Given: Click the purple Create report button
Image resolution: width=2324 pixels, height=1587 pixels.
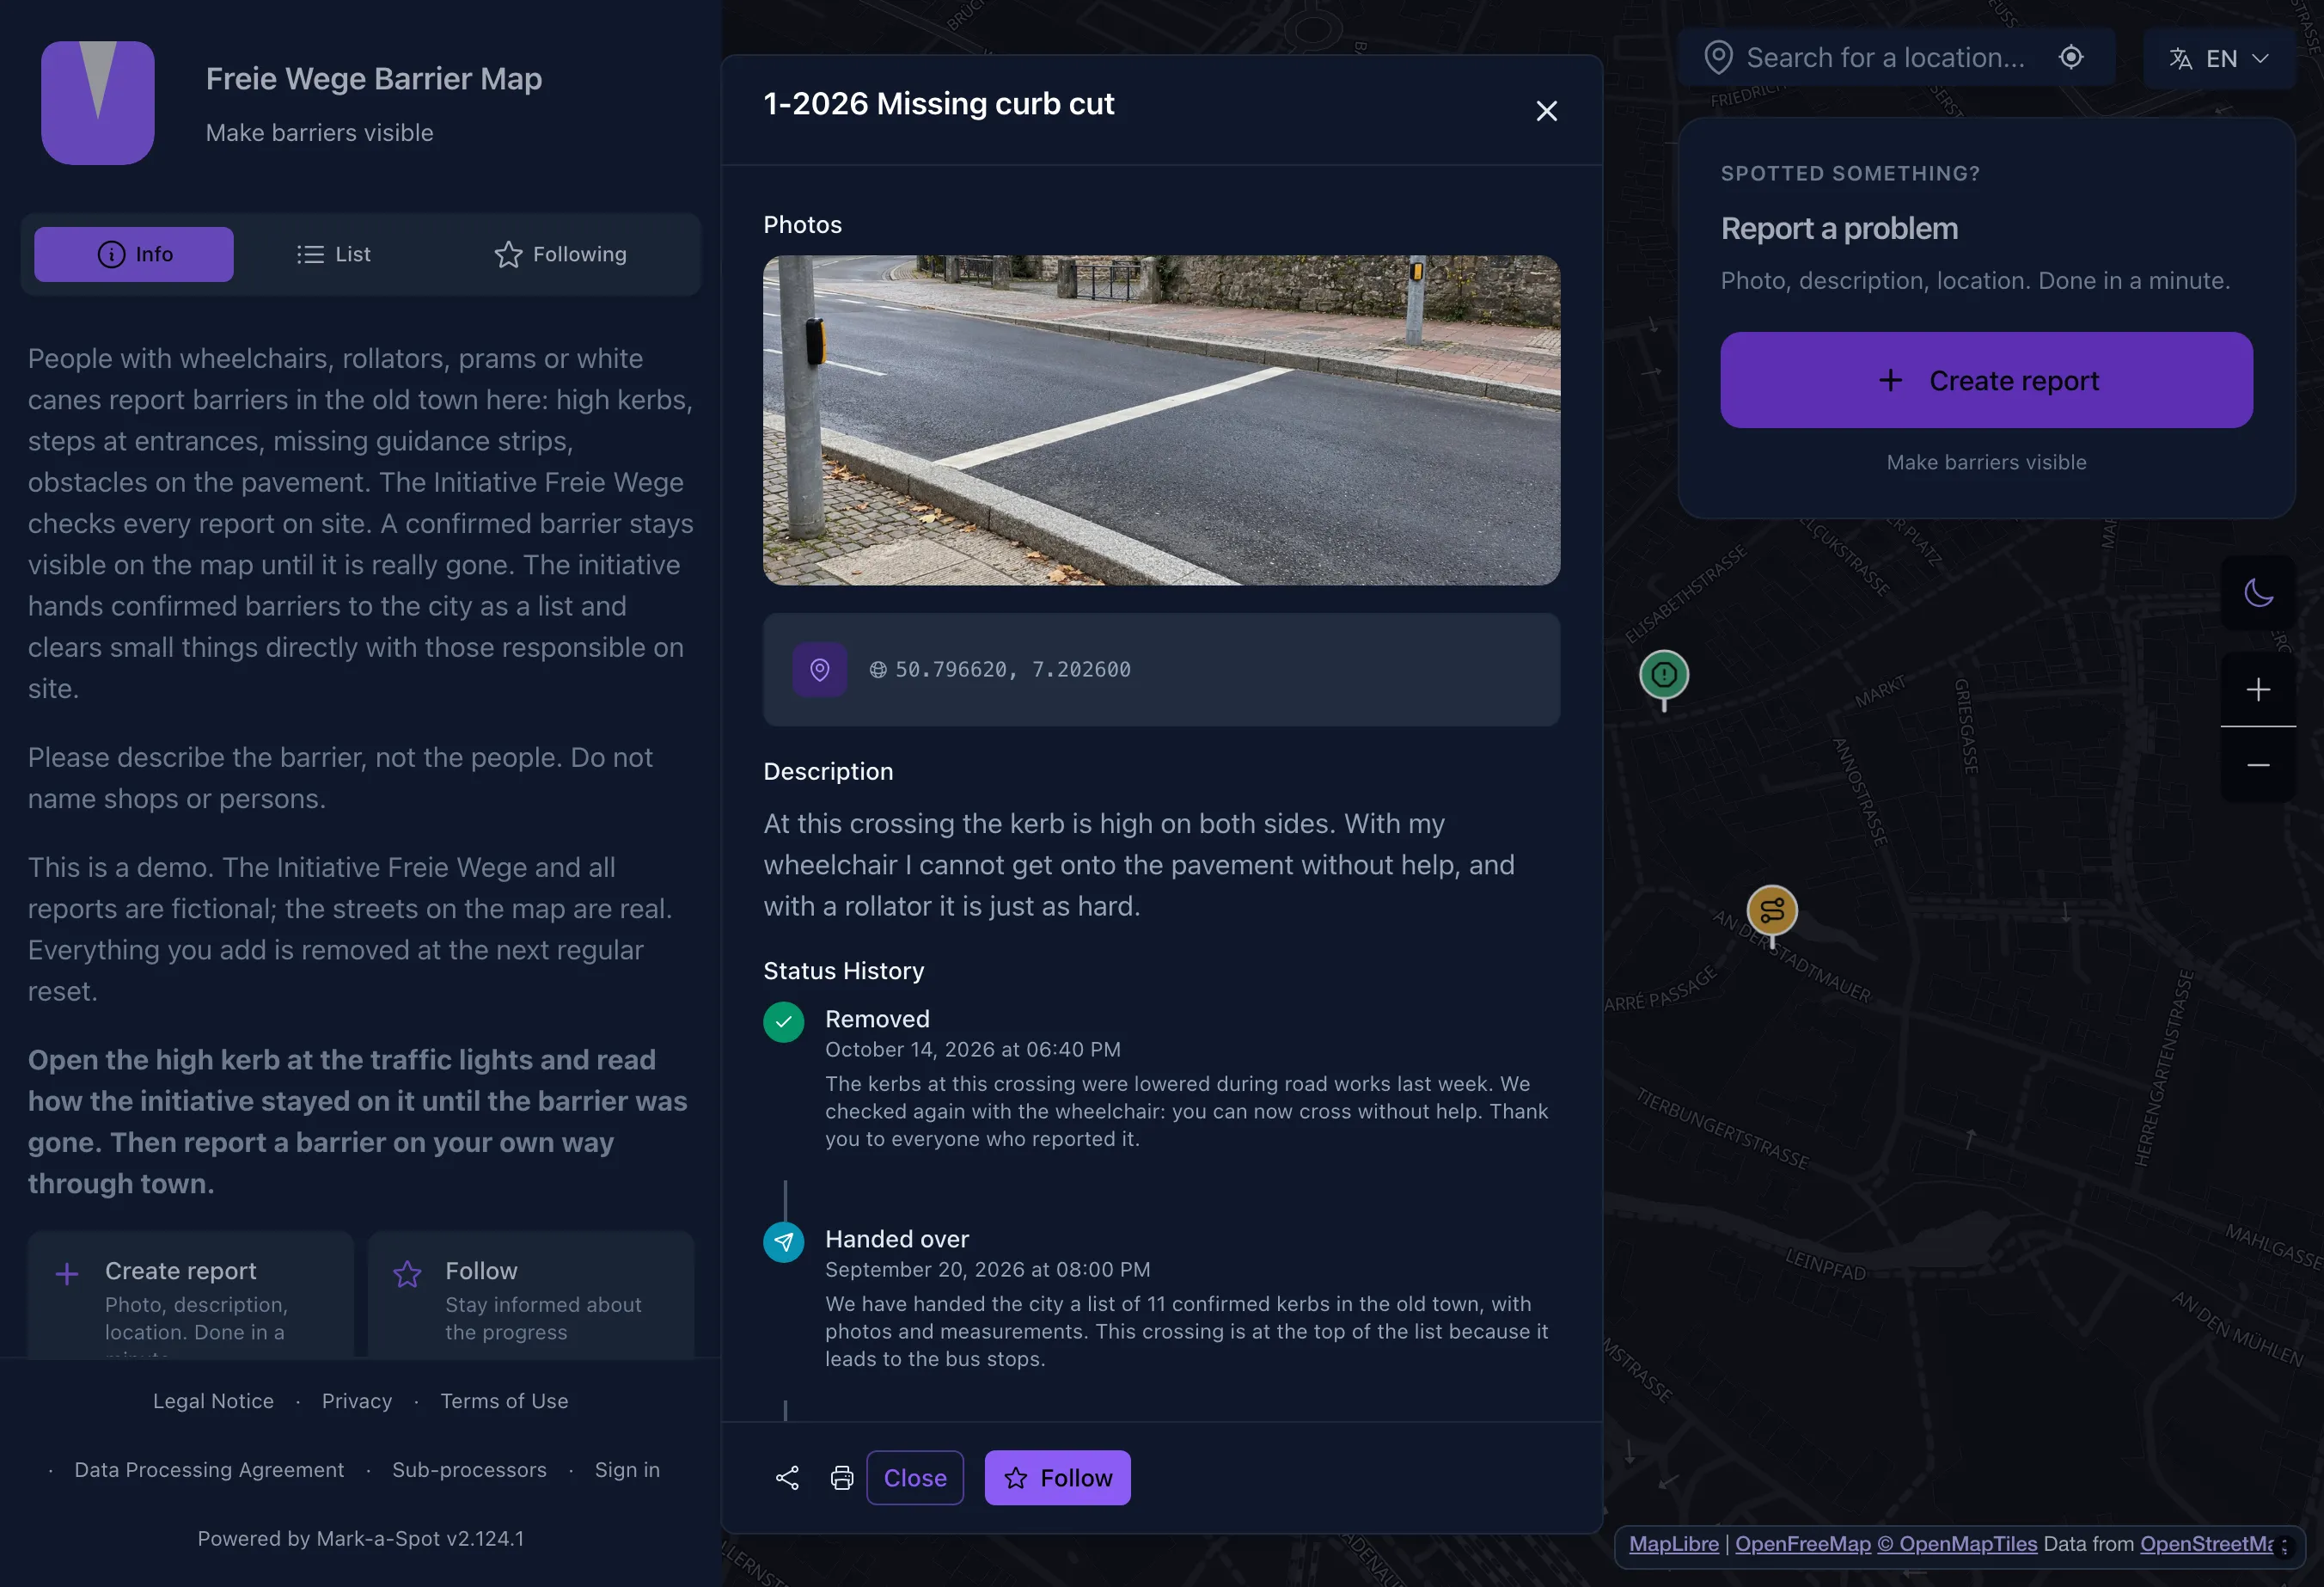Looking at the screenshot, I should pyautogui.click(x=1986, y=380).
